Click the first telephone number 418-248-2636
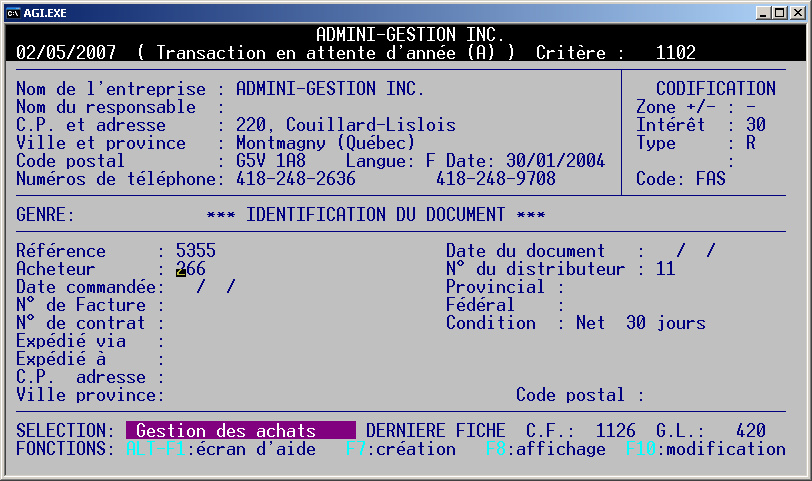 290,179
